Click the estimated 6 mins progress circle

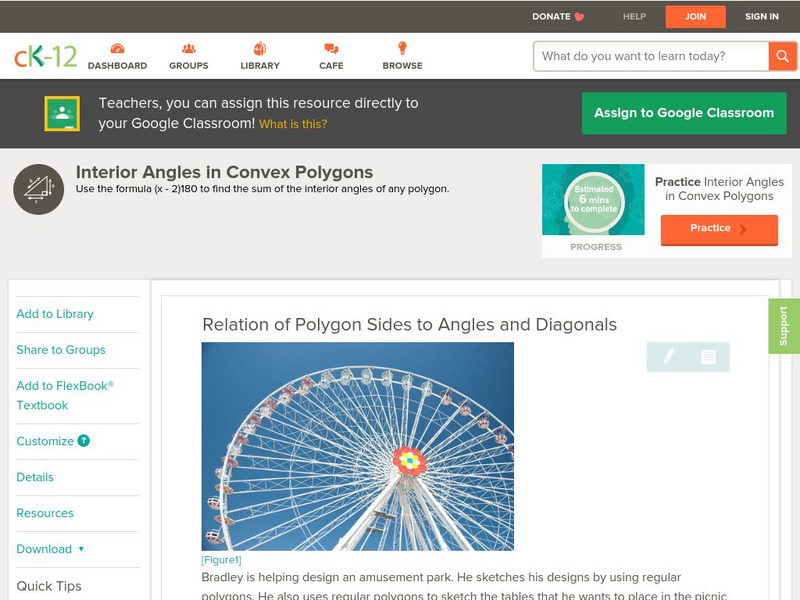(x=594, y=200)
